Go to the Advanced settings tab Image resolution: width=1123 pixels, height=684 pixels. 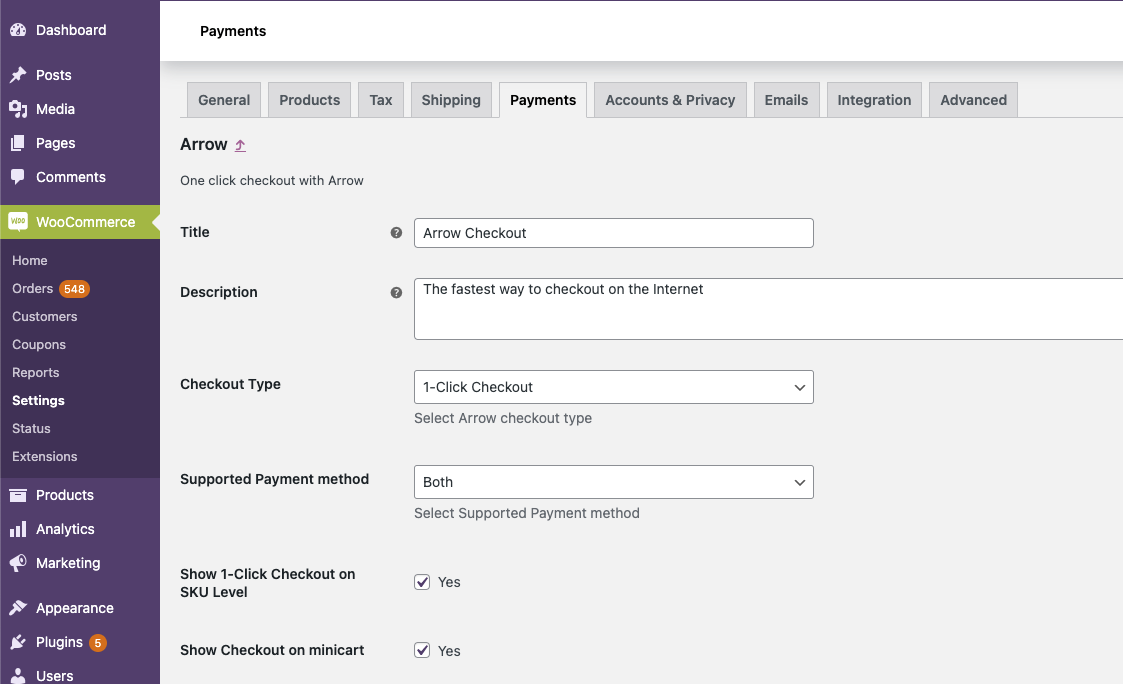tap(973, 100)
